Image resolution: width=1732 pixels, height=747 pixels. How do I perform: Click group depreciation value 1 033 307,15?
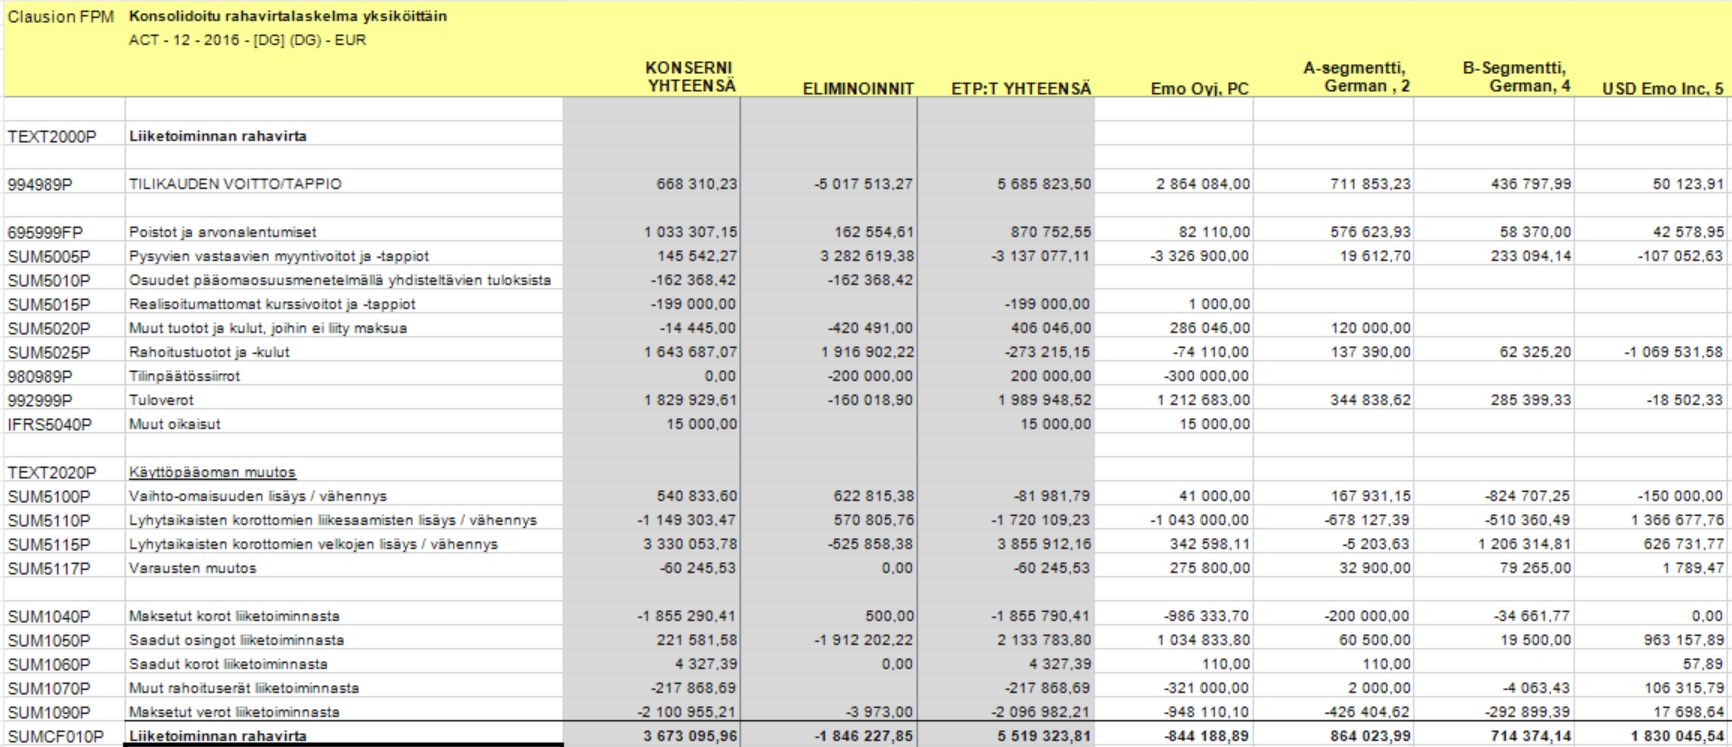pyautogui.click(x=691, y=232)
